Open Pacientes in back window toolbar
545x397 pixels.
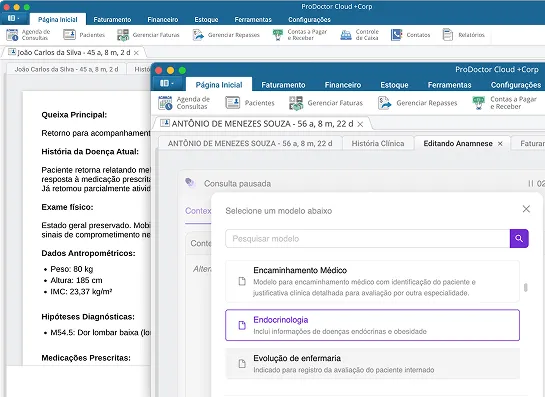[x=84, y=35]
